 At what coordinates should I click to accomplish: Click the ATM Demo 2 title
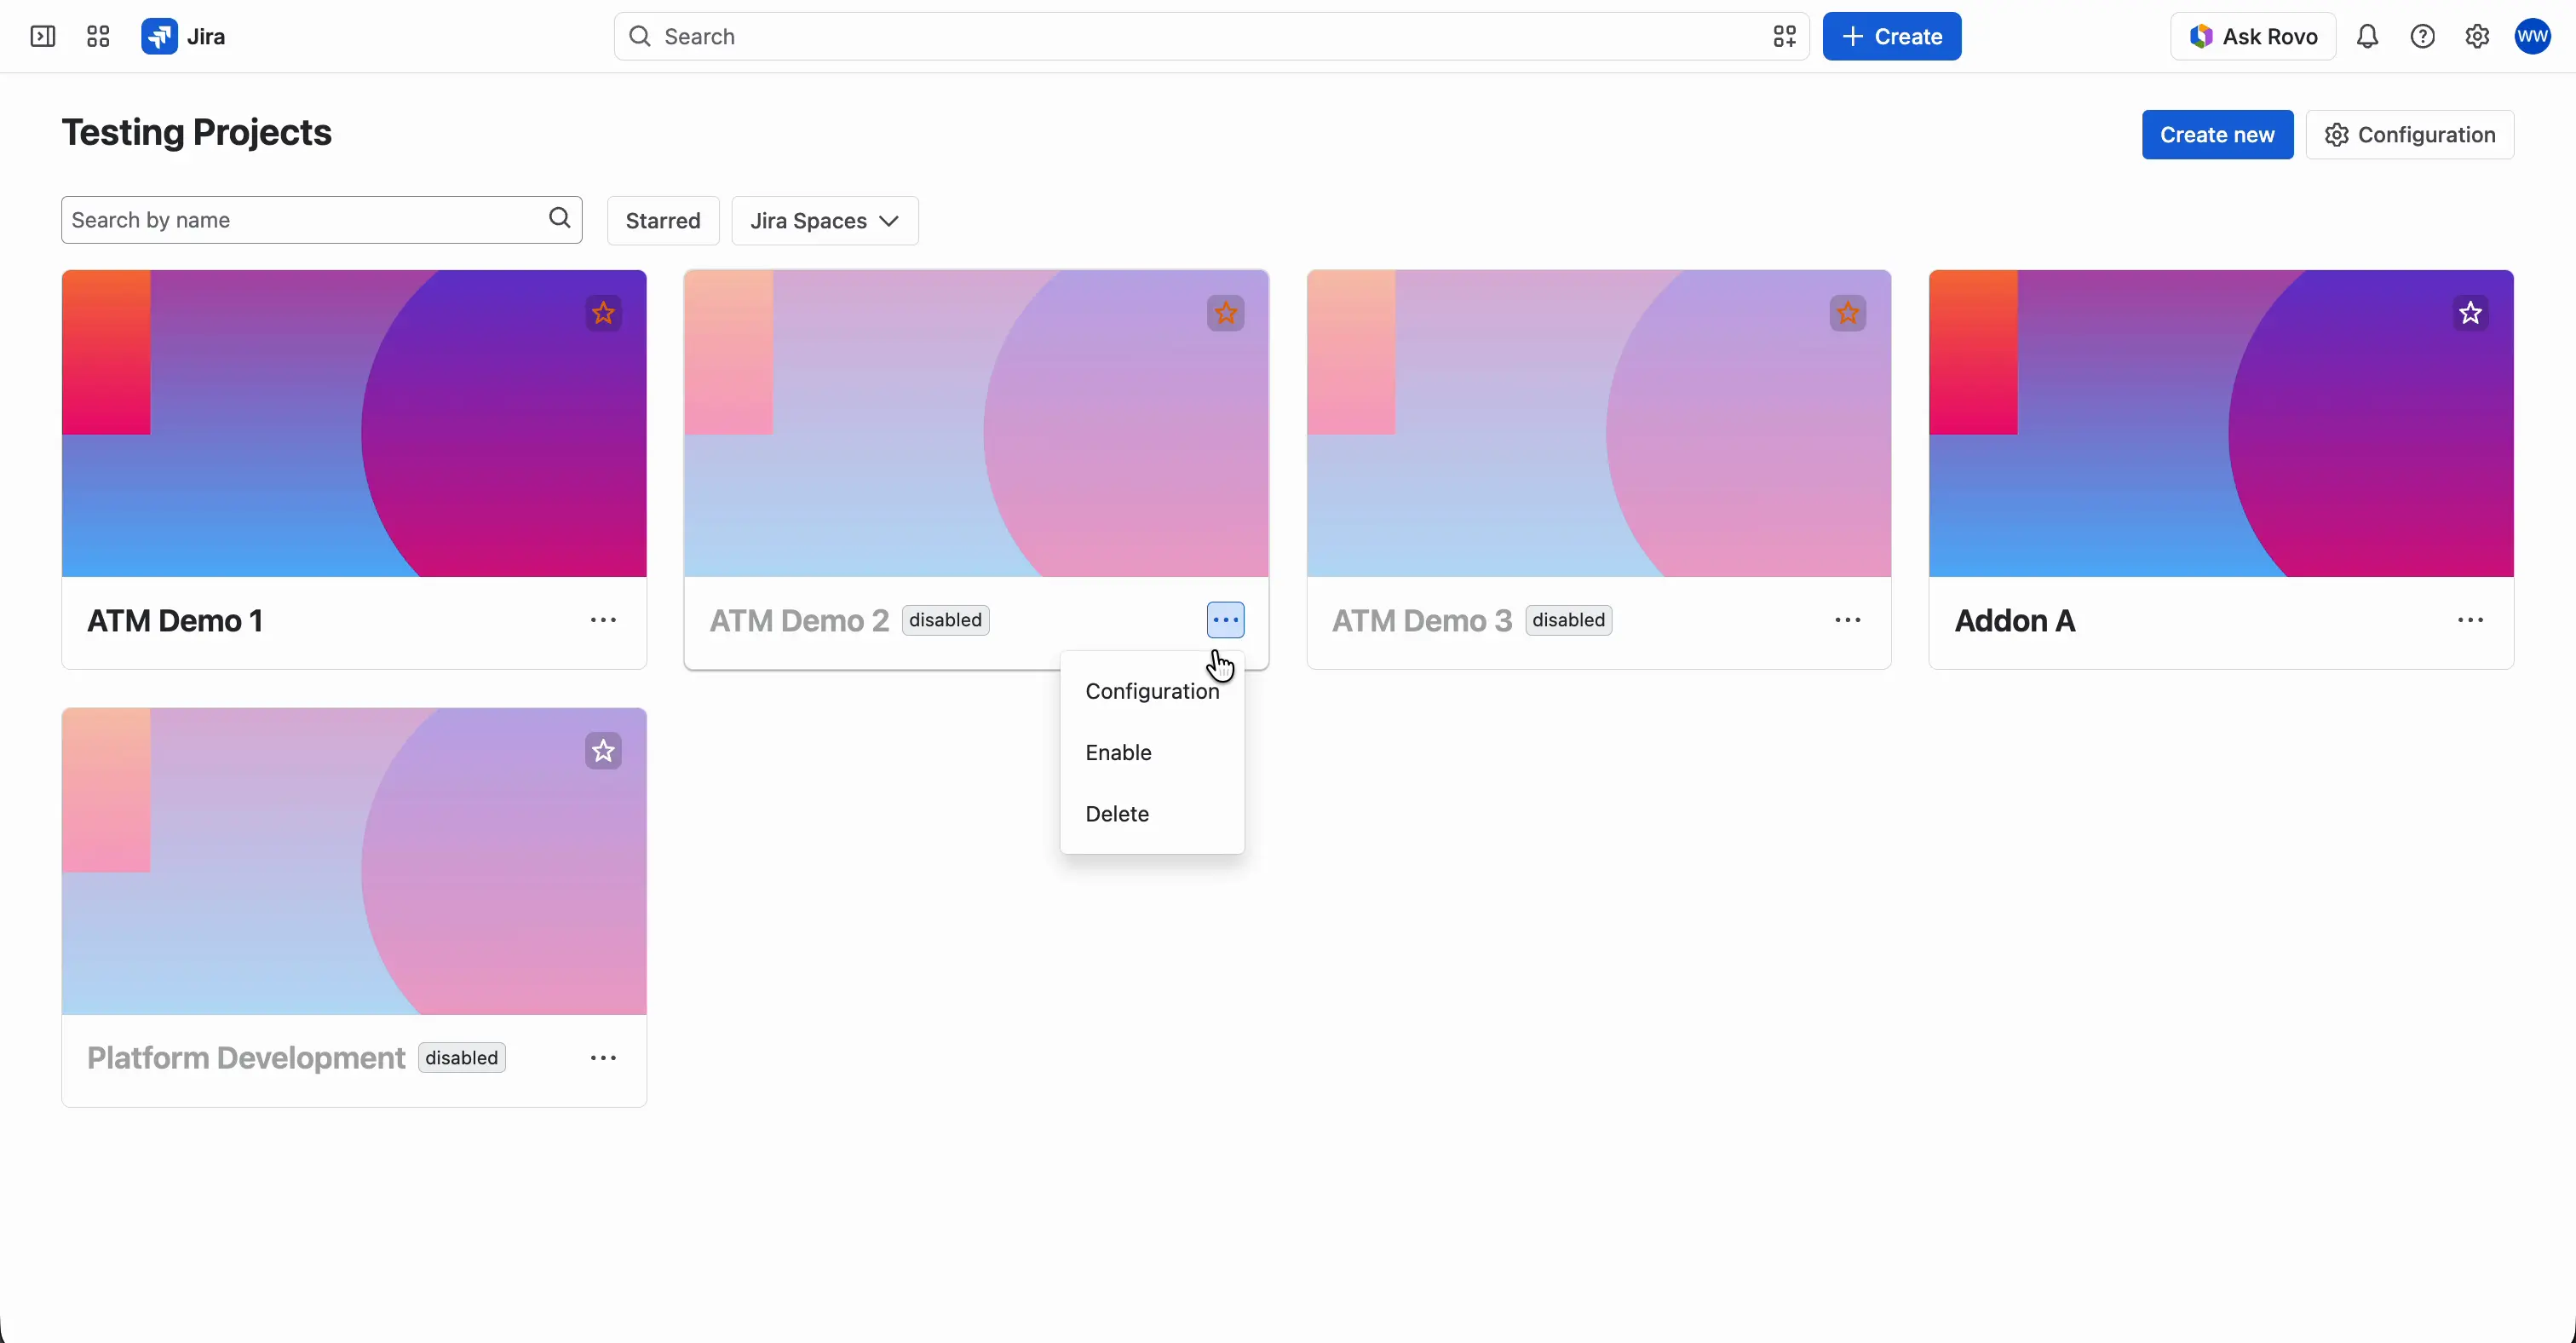799,621
